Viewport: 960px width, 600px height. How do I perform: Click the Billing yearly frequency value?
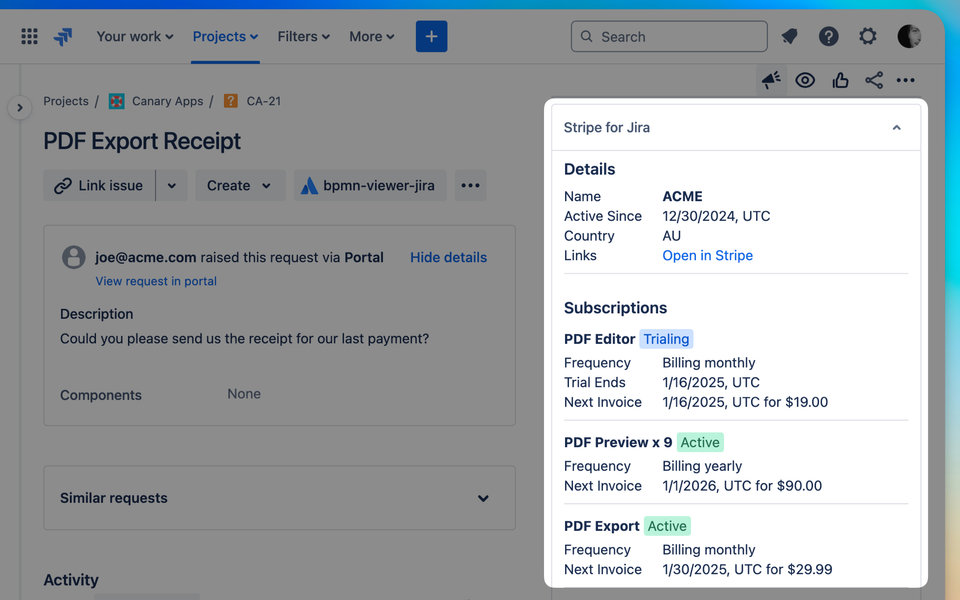pos(702,466)
